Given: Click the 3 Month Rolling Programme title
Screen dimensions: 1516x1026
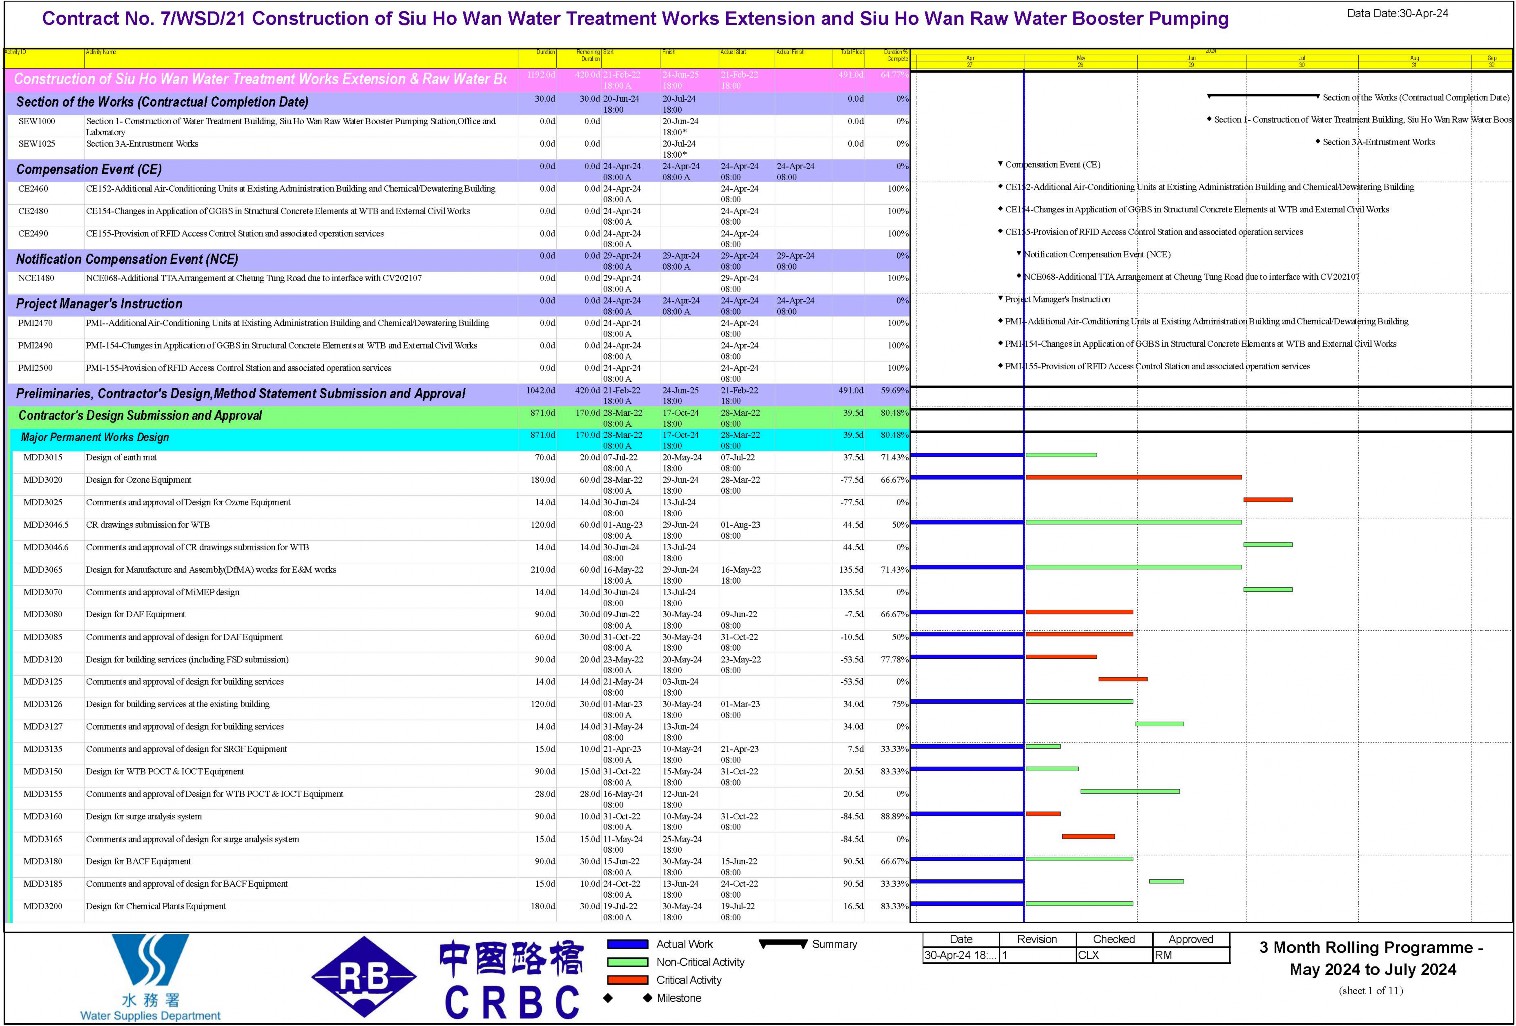Looking at the screenshot, I should point(1371,959).
